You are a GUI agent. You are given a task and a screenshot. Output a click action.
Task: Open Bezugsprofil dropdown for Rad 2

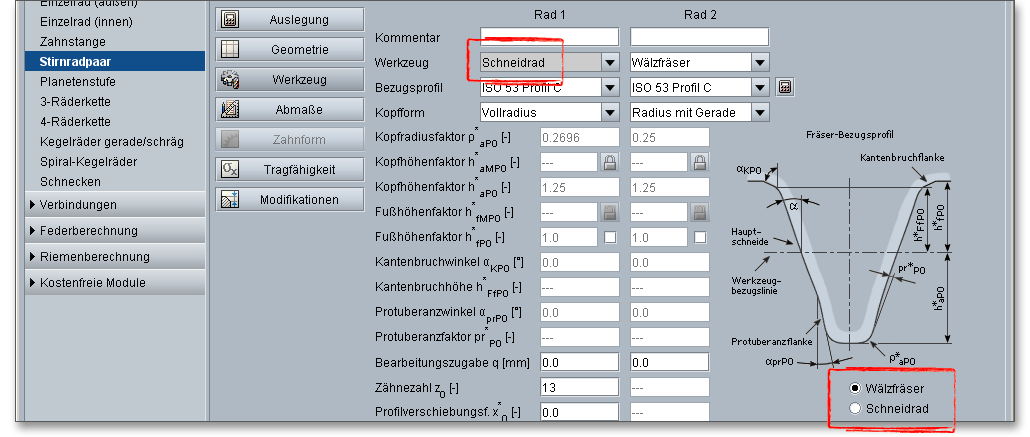(759, 87)
